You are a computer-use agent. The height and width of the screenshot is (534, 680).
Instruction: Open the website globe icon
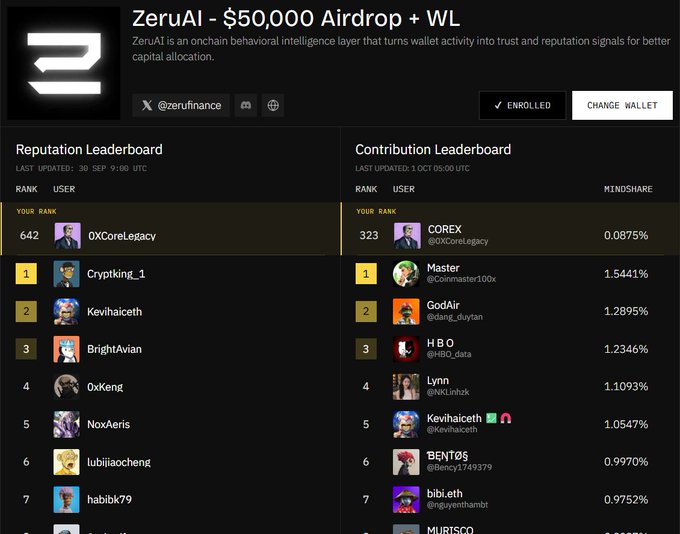pyautogui.click(x=273, y=105)
